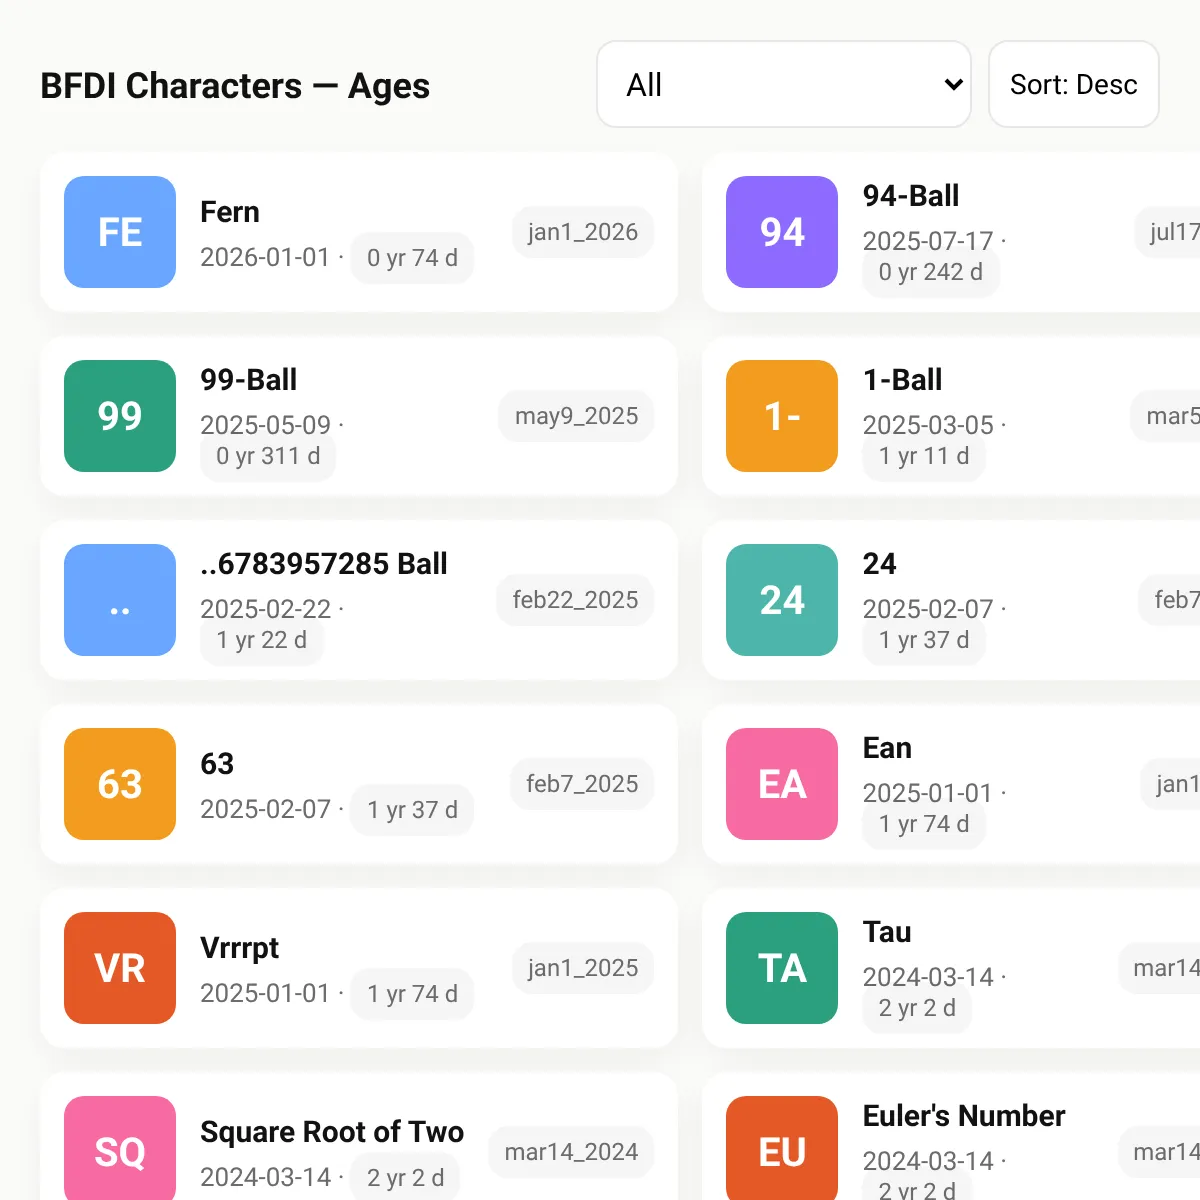Click the date 2025-05-09 on 99-Ball

coord(265,425)
